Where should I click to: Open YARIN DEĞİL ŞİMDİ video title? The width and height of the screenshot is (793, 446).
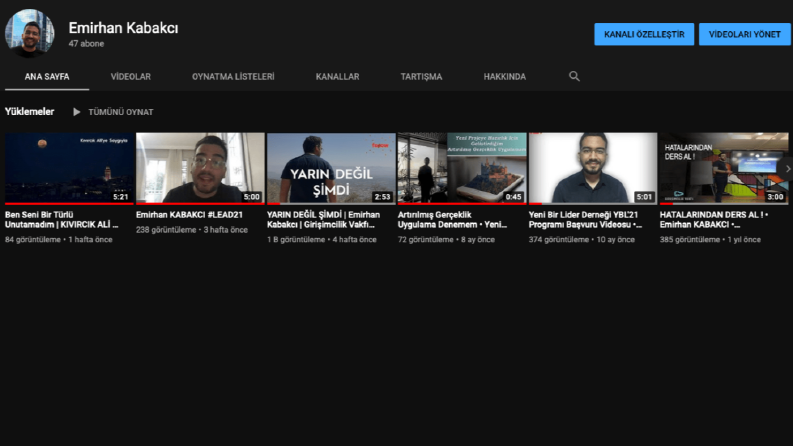[323, 219]
